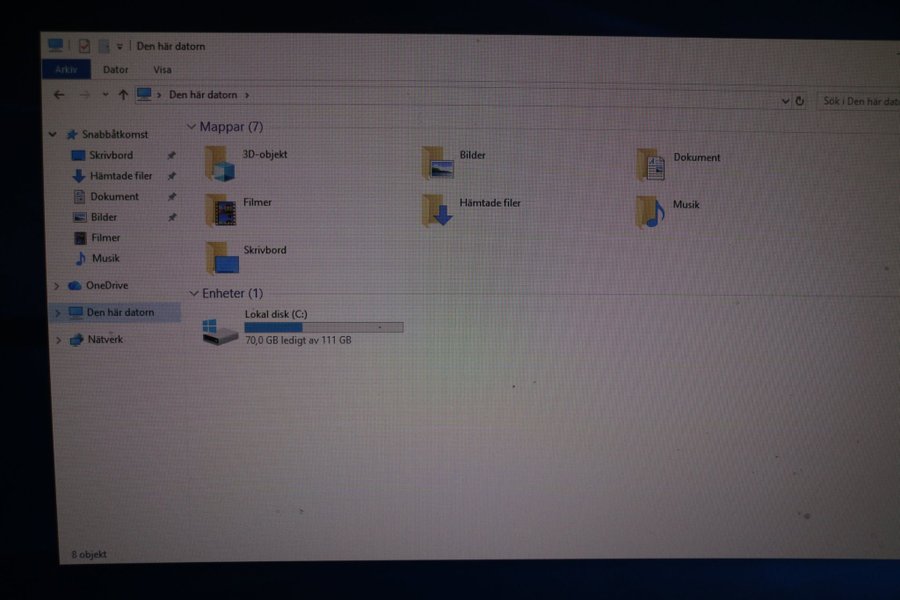Screen dimensions: 900x600
Task: Open the Filmer folder icon
Action: pyautogui.click(x=221, y=210)
